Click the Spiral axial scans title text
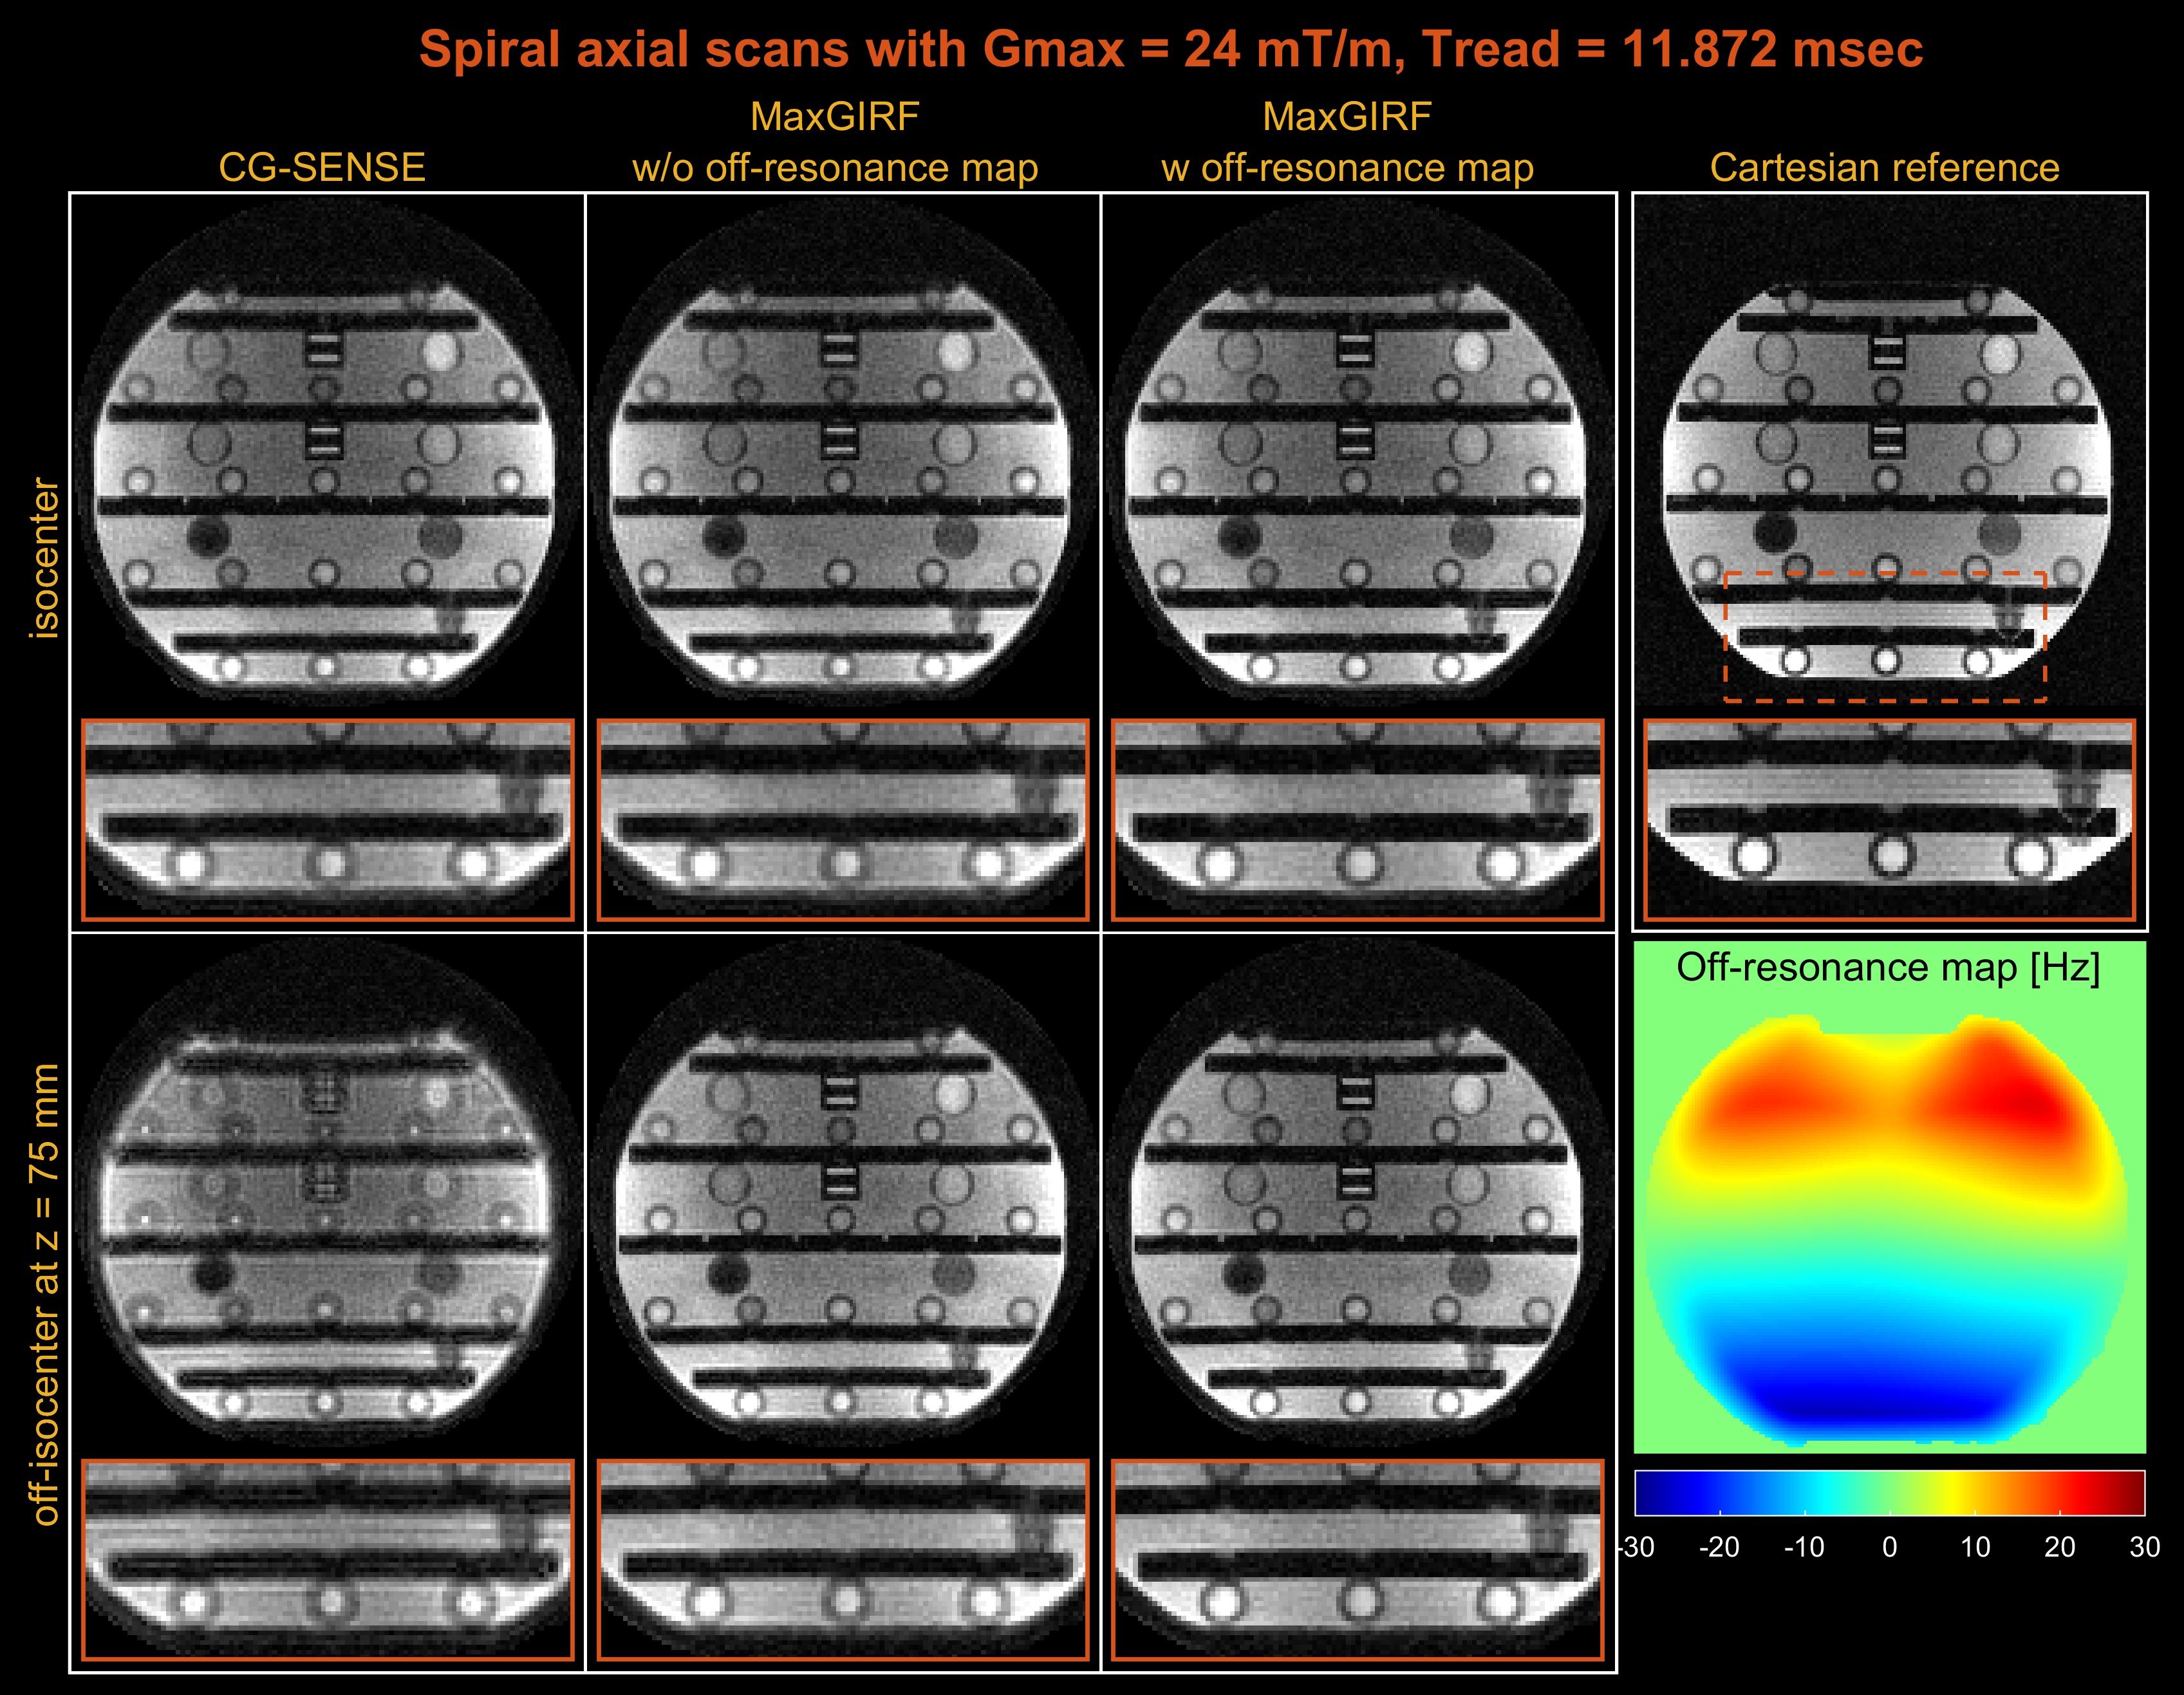The height and width of the screenshot is (1695, 2184). 1170,49
